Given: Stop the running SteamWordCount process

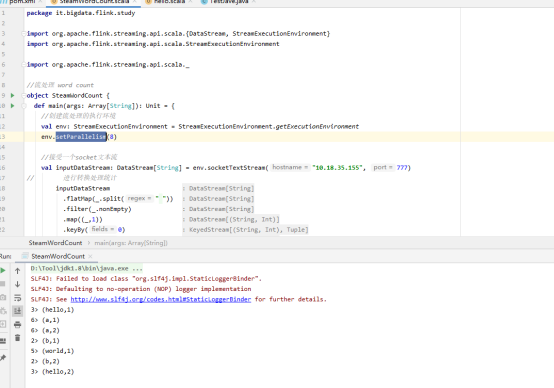Looking at the screenshot, I should tap(3, 284).
